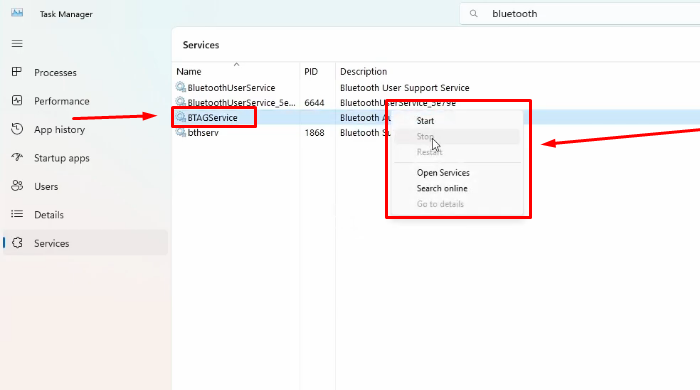Image resolution: width=700 pixels, height=390 pixels.
Task: Click the Processes sidebar icon
Action: [17, 72]
